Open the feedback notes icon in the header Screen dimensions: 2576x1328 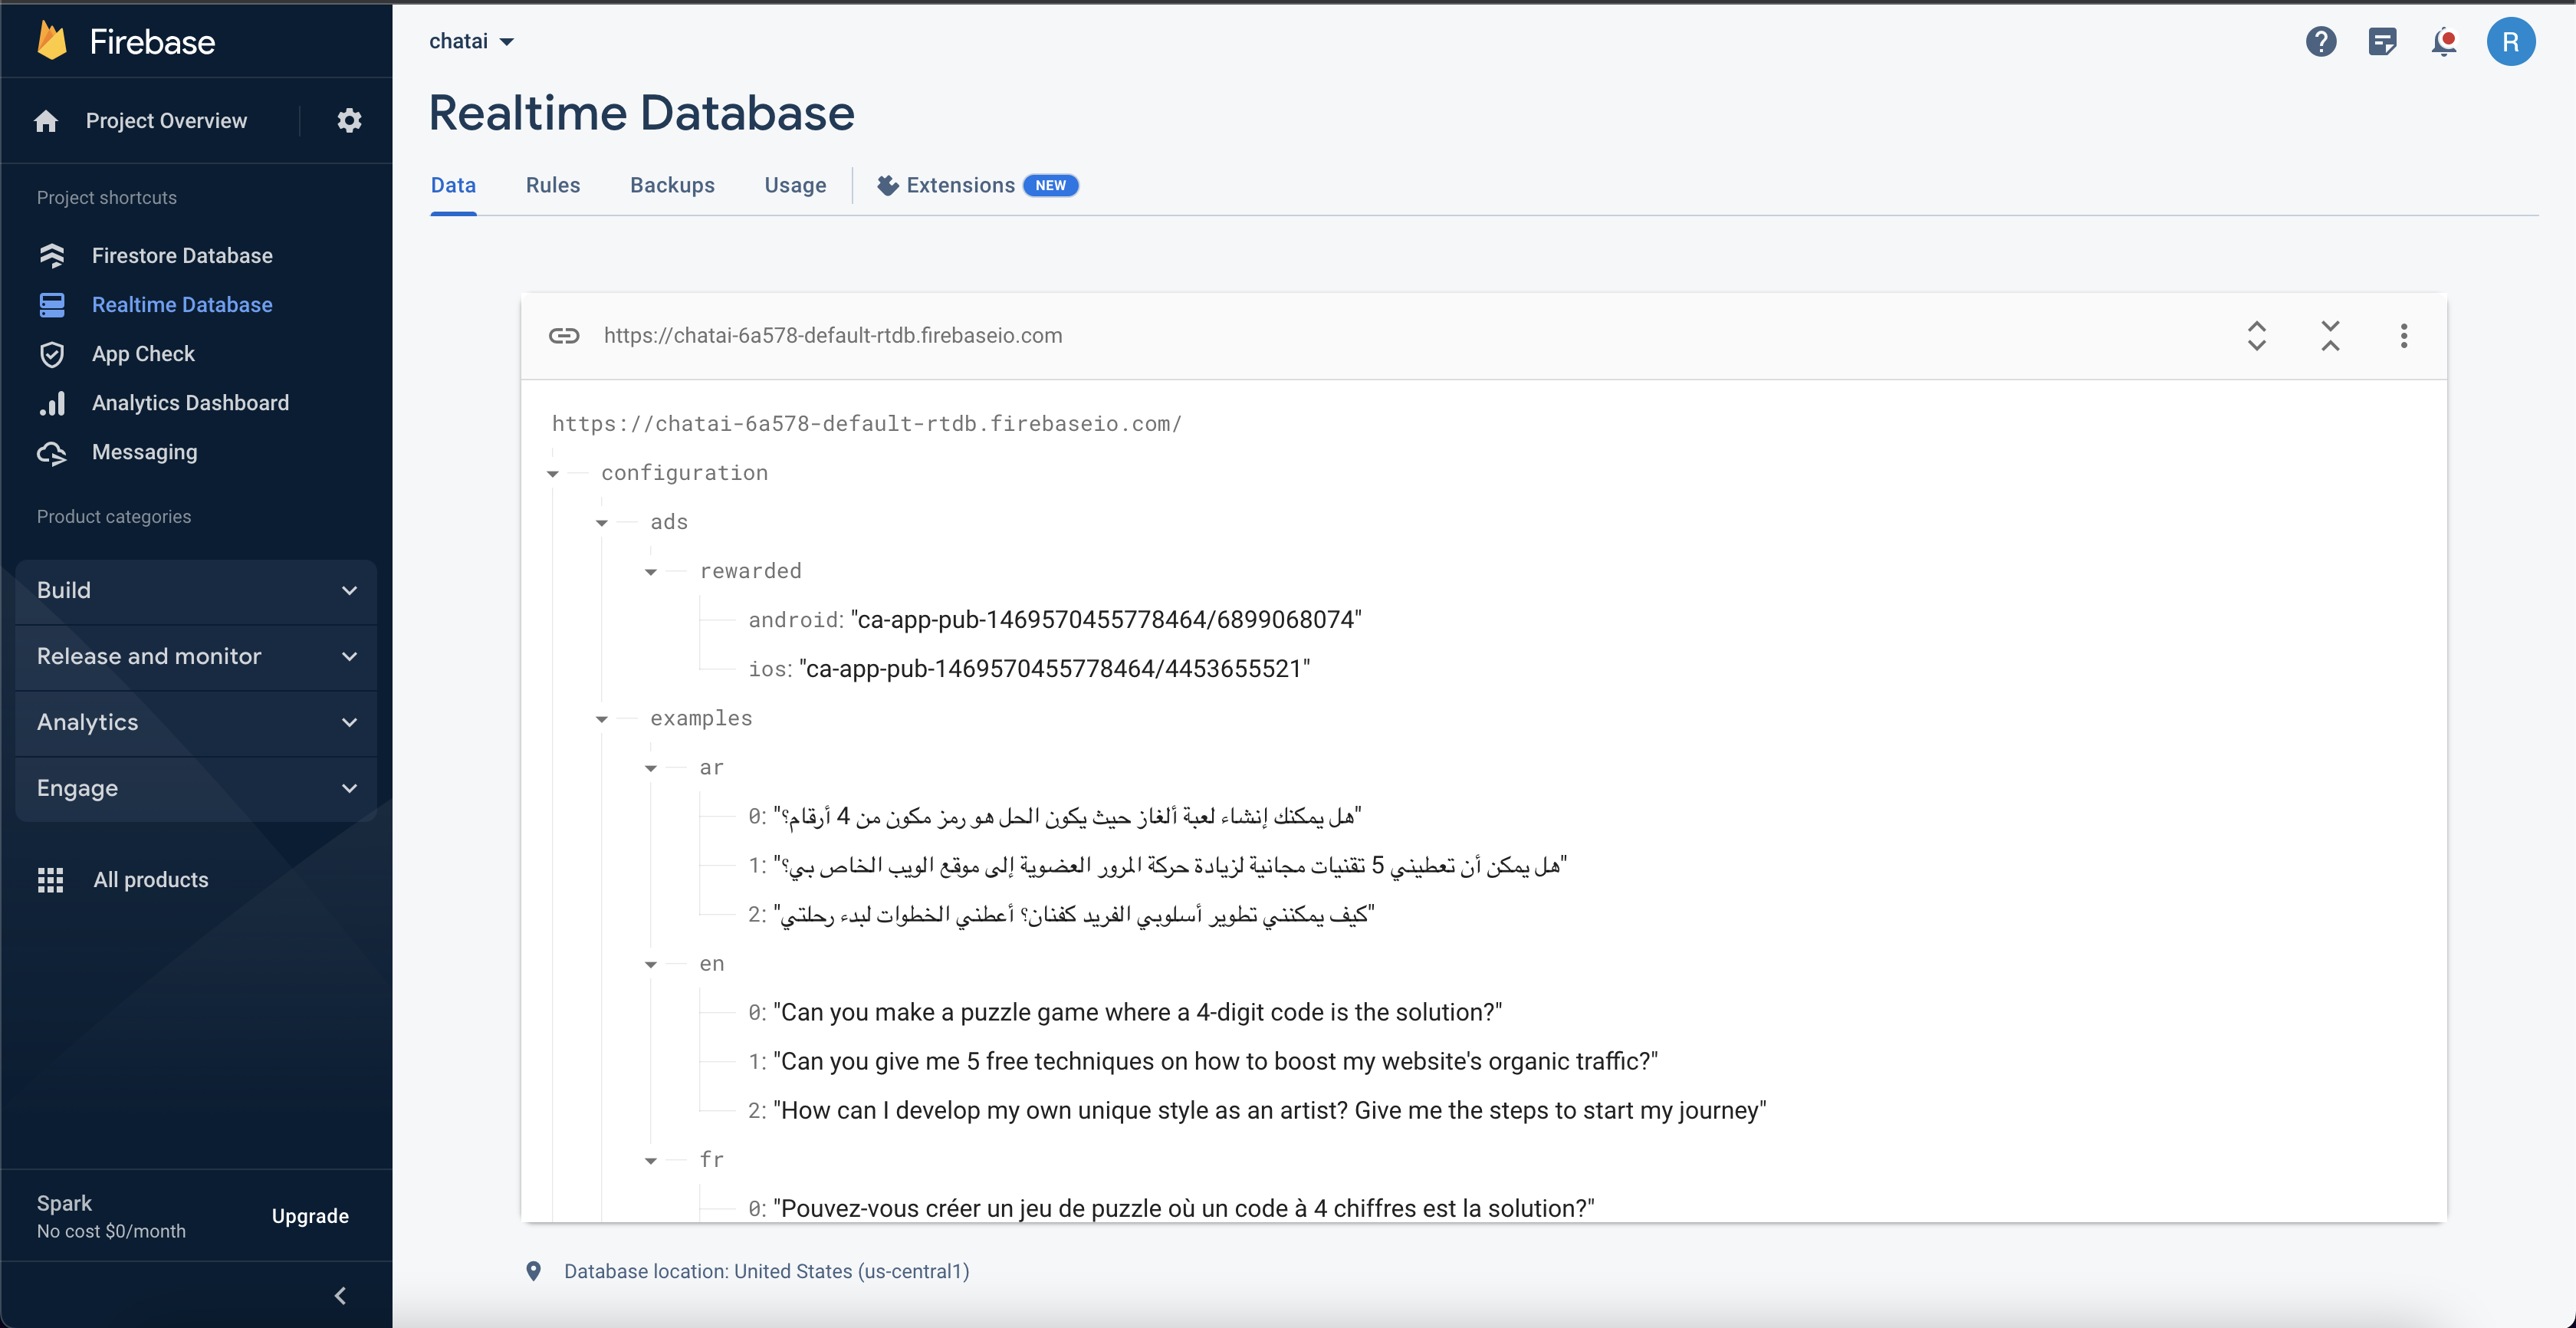[x=2383, y=42]
